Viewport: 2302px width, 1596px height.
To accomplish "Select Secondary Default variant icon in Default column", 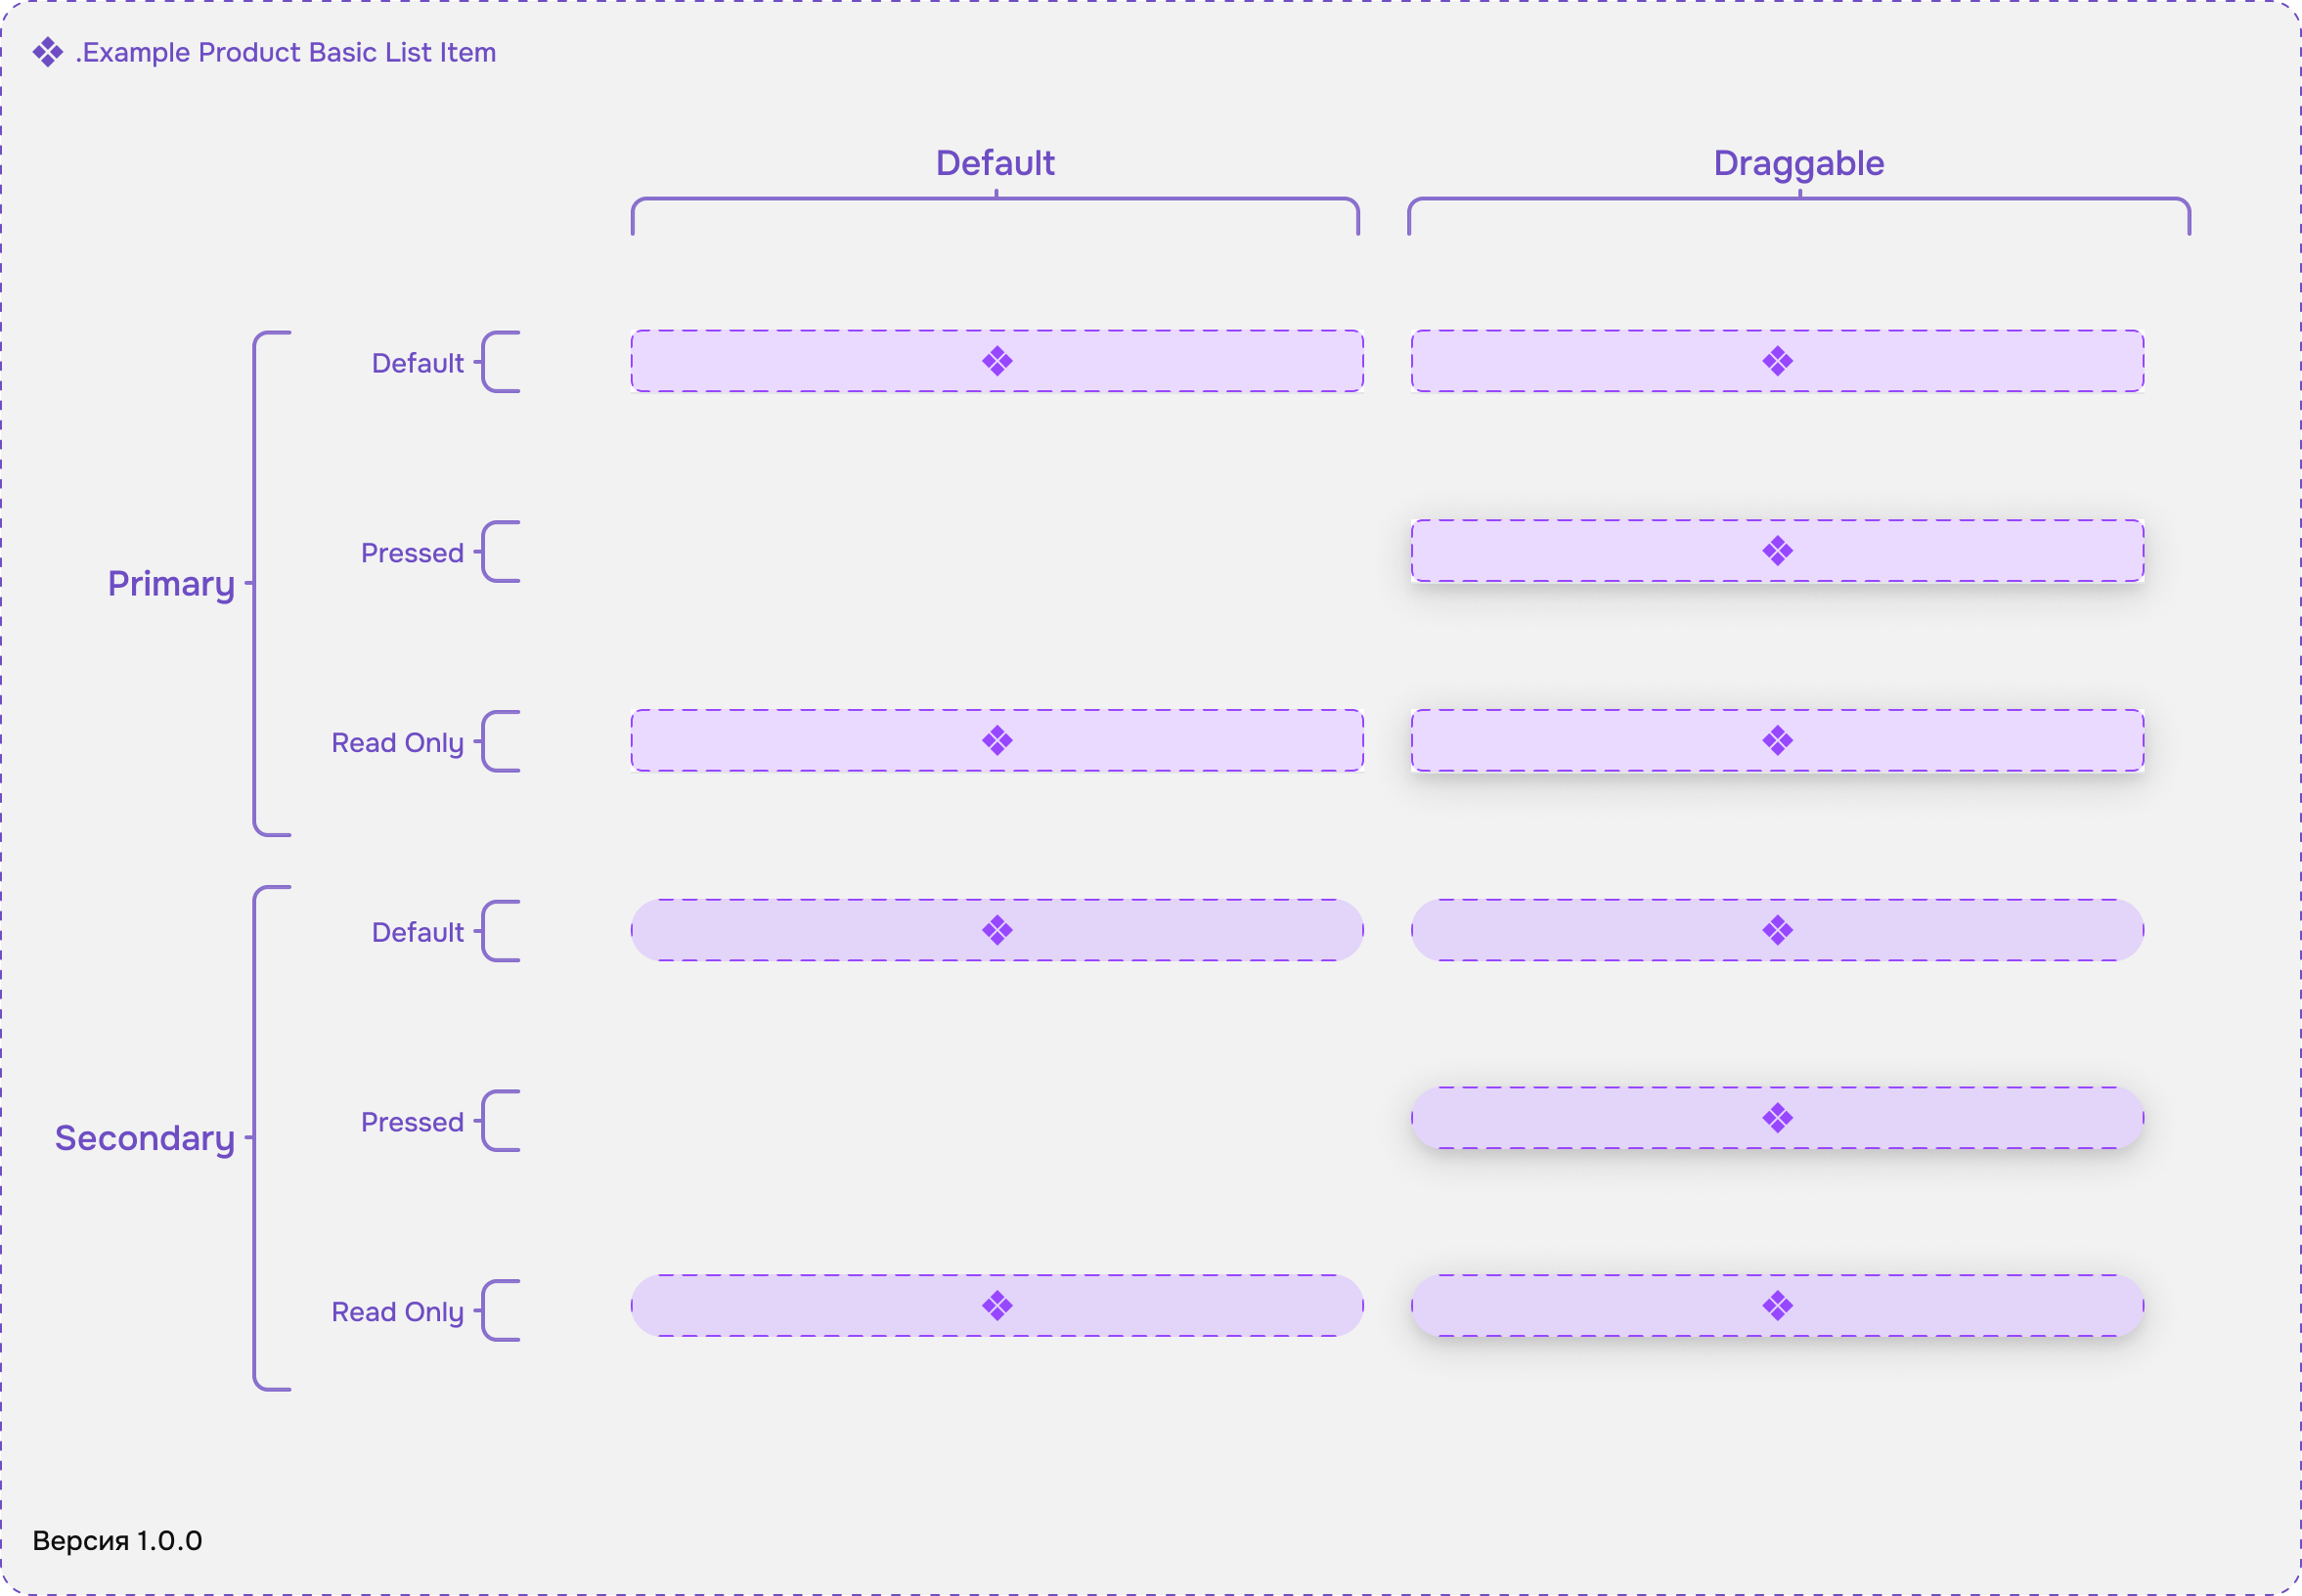I will (x=997, y=931).
